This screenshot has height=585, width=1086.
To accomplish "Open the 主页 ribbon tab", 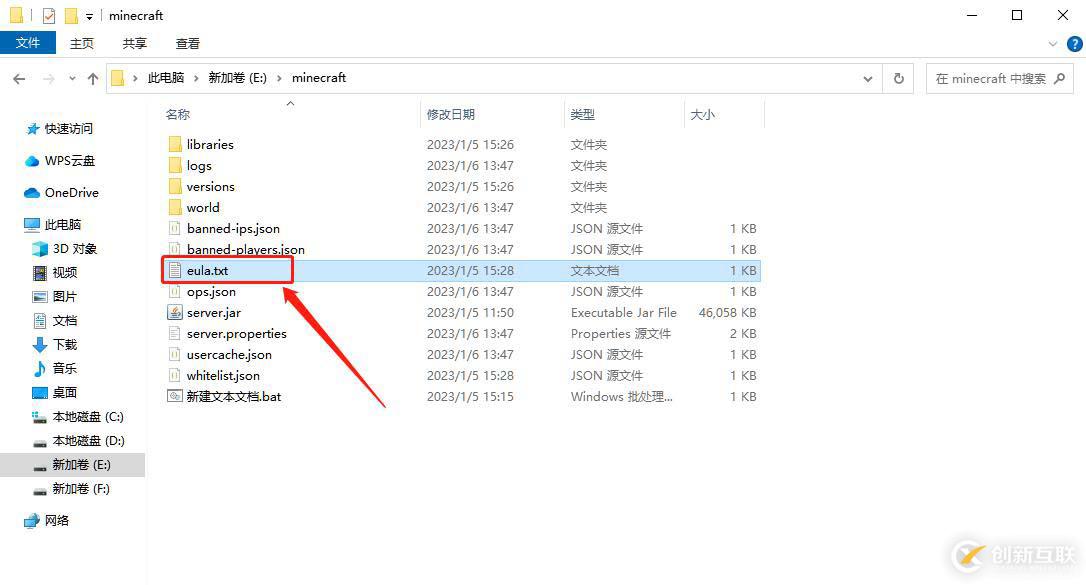I will click(81, 44).
